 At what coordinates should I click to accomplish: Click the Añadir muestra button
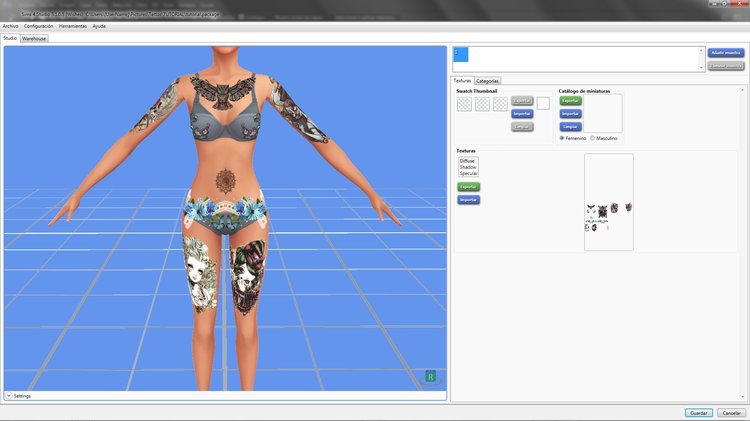[726, 53]
